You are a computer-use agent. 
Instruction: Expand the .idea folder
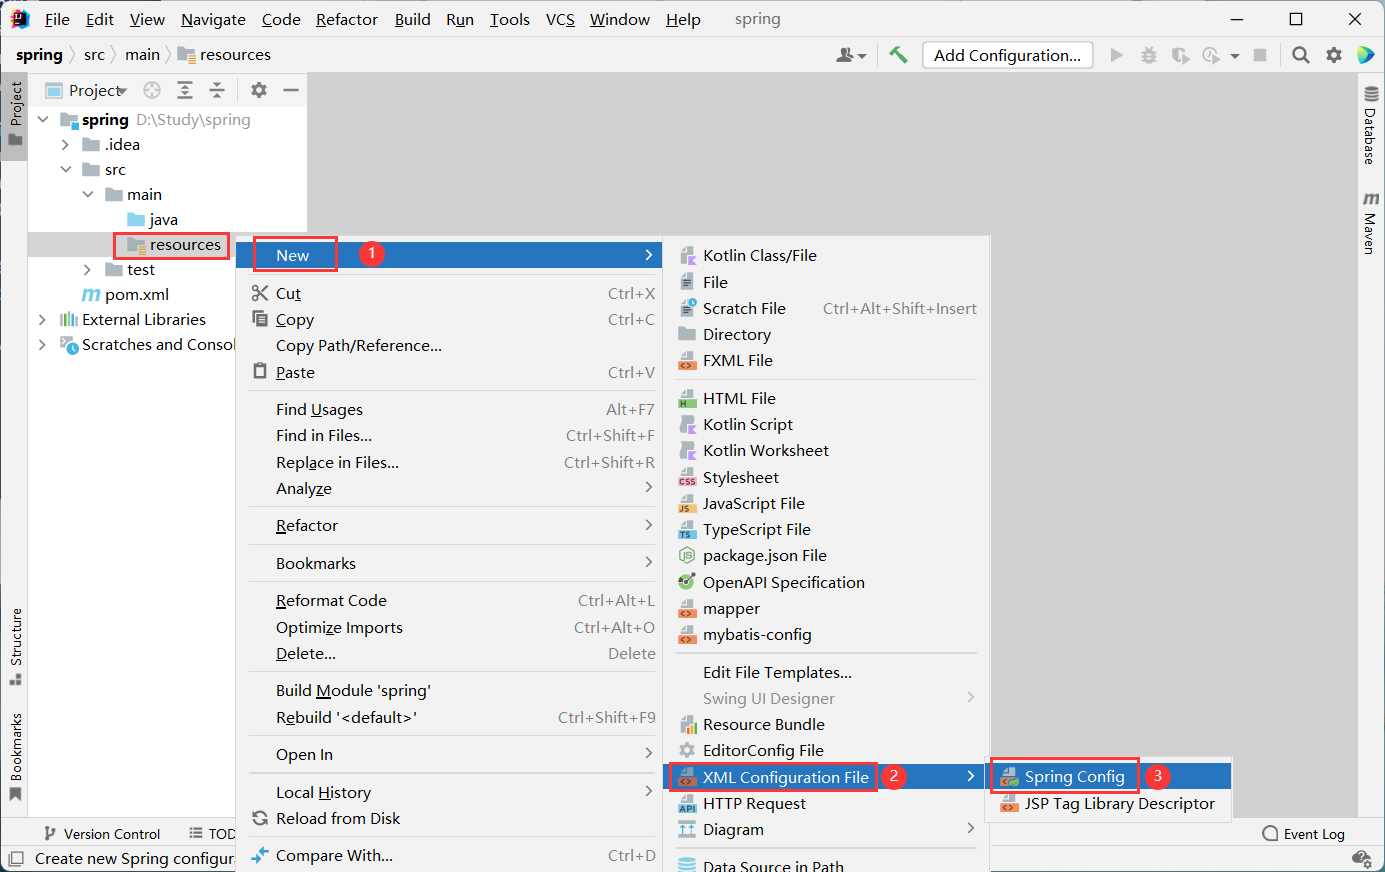click(x=65, y=145)
